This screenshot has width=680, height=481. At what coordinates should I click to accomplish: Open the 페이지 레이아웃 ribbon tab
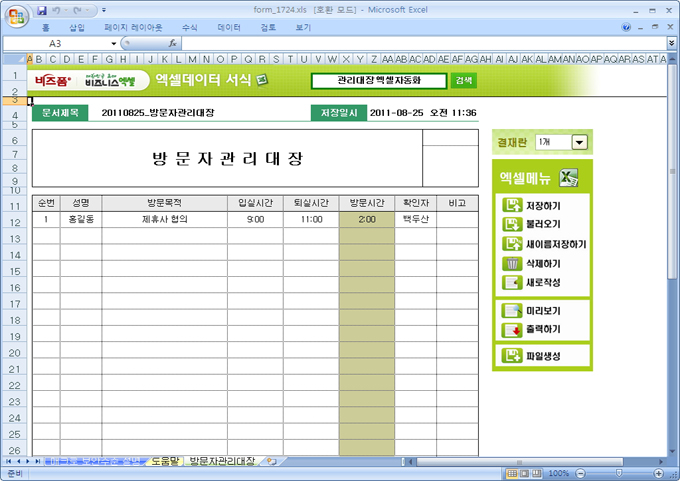(x=133, y=28)
